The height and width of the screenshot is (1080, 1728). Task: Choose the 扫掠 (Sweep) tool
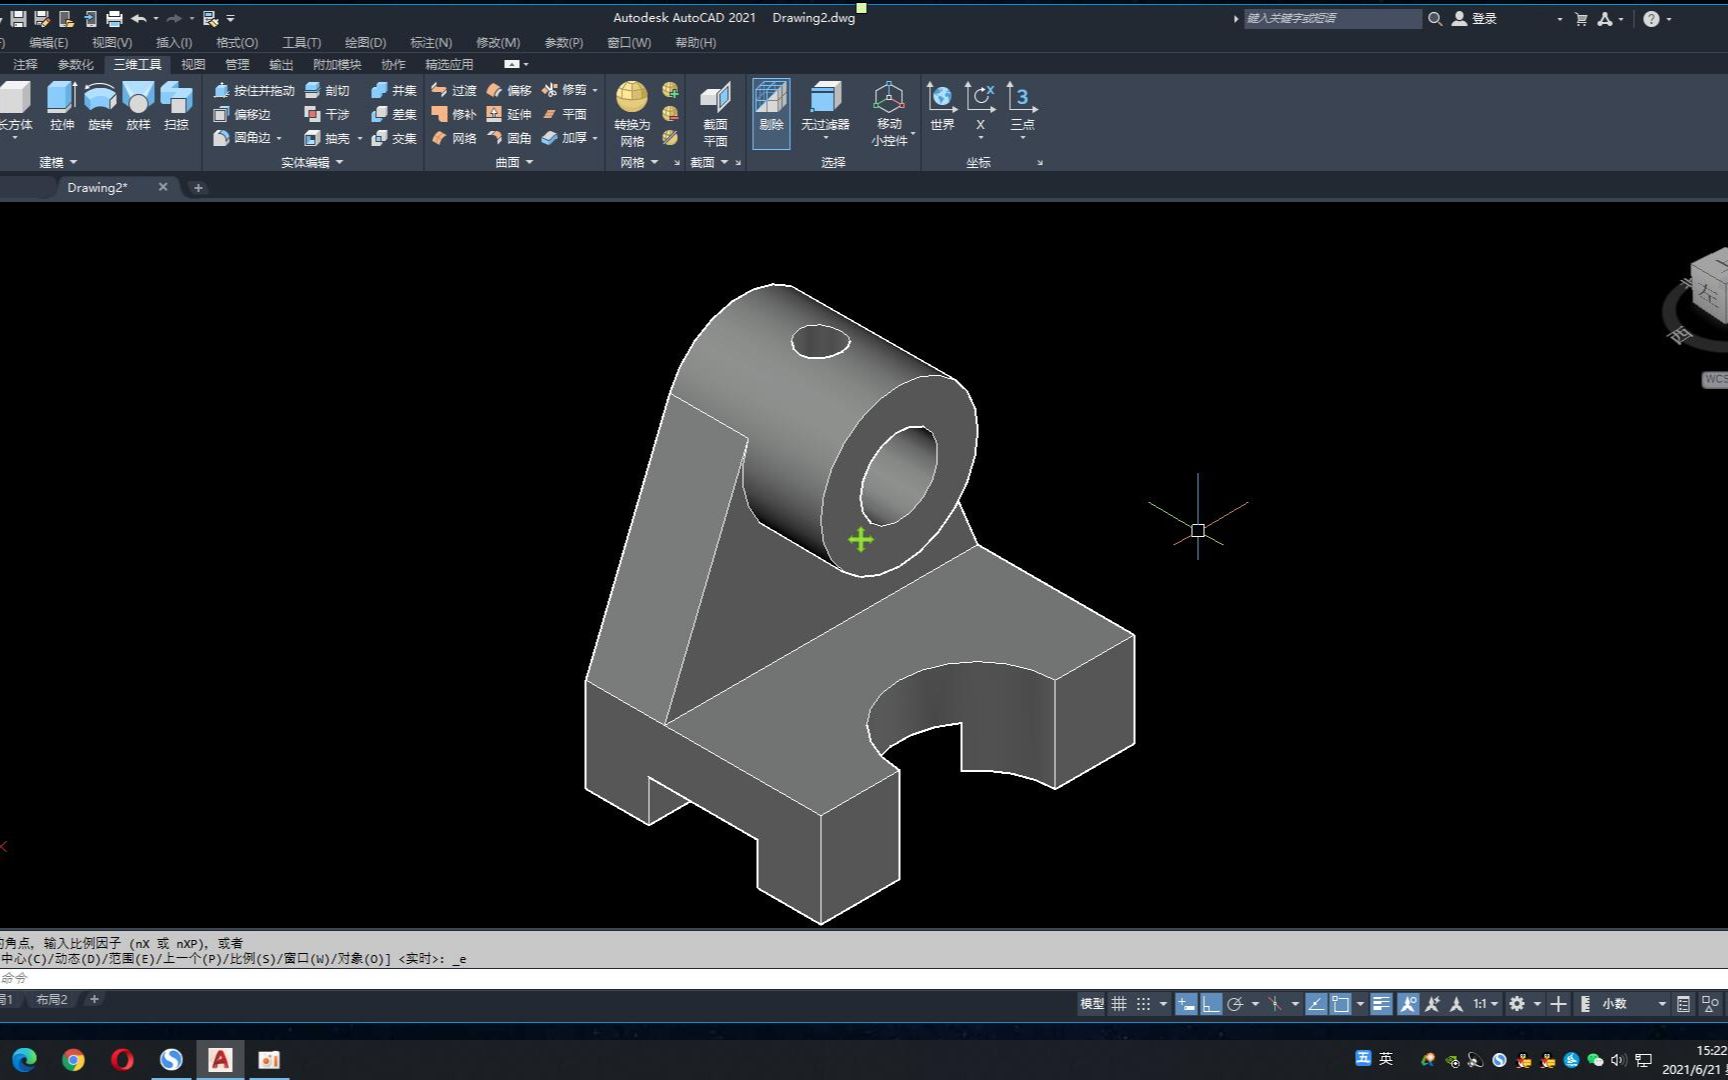[176, 105]
